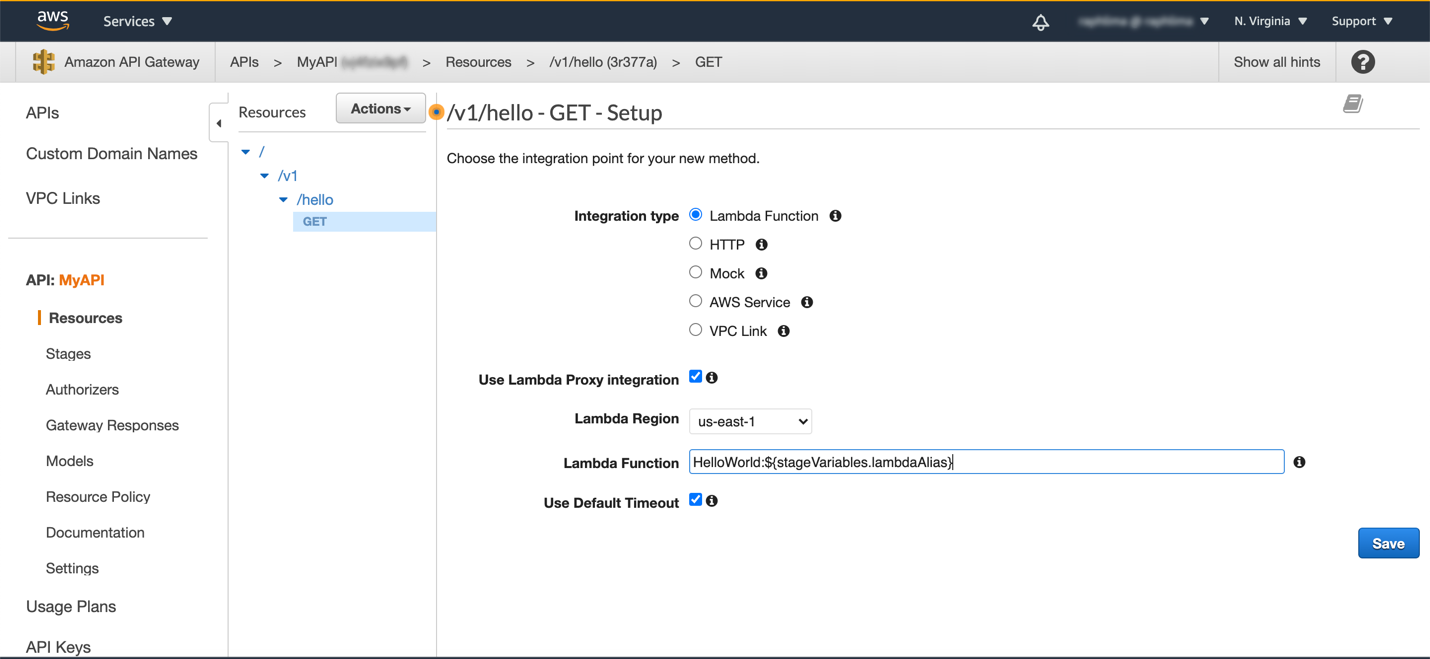Screen dimensions: 1430x659
Task: Click the Save button
Action: point(1388,543)
